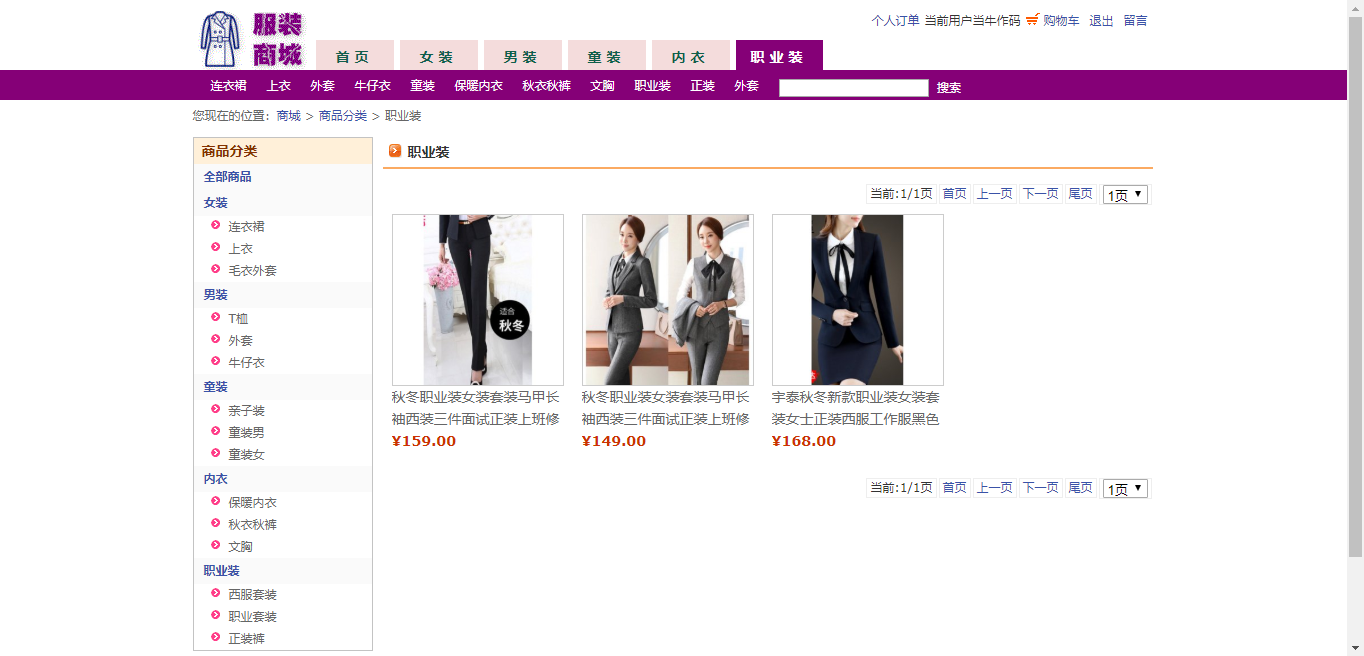Screen dimensions: 1364x656
Task: Click 文胸 in the purple navigation bar
Action: (602, 86)
